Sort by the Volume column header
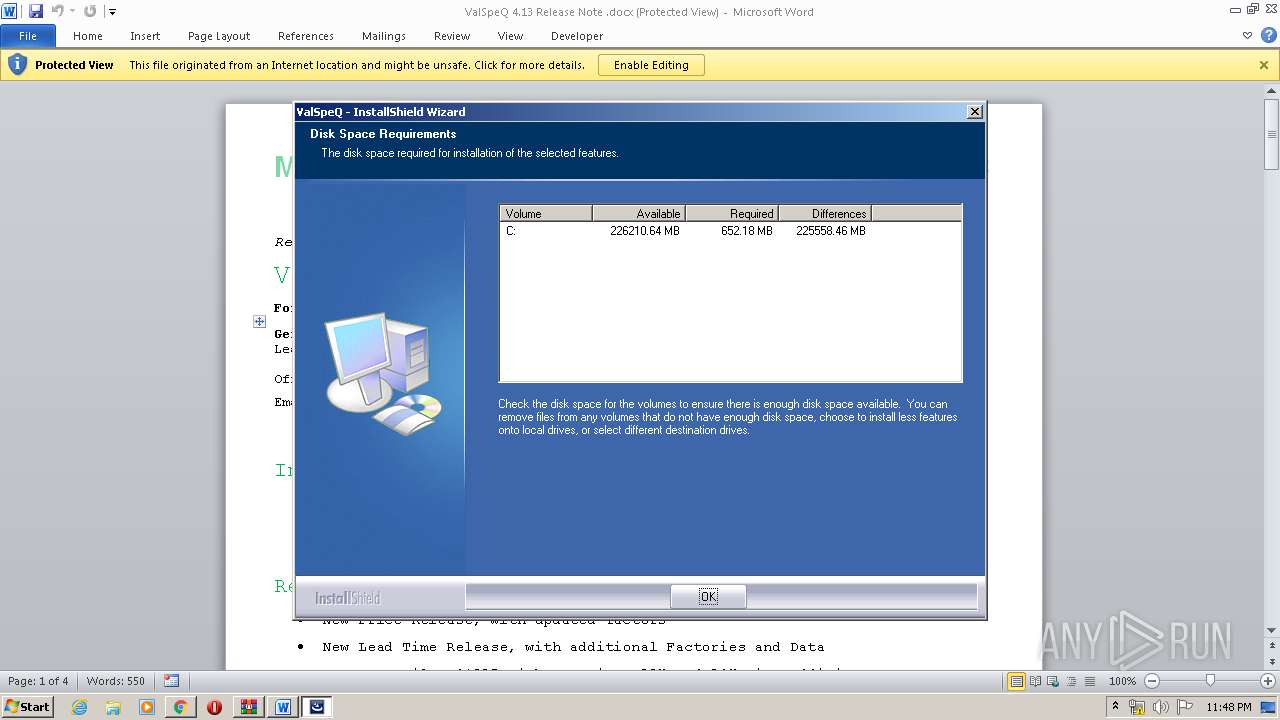Viewport: 1280px width, 720px height. pyautogui.click(x=546, y=213)
